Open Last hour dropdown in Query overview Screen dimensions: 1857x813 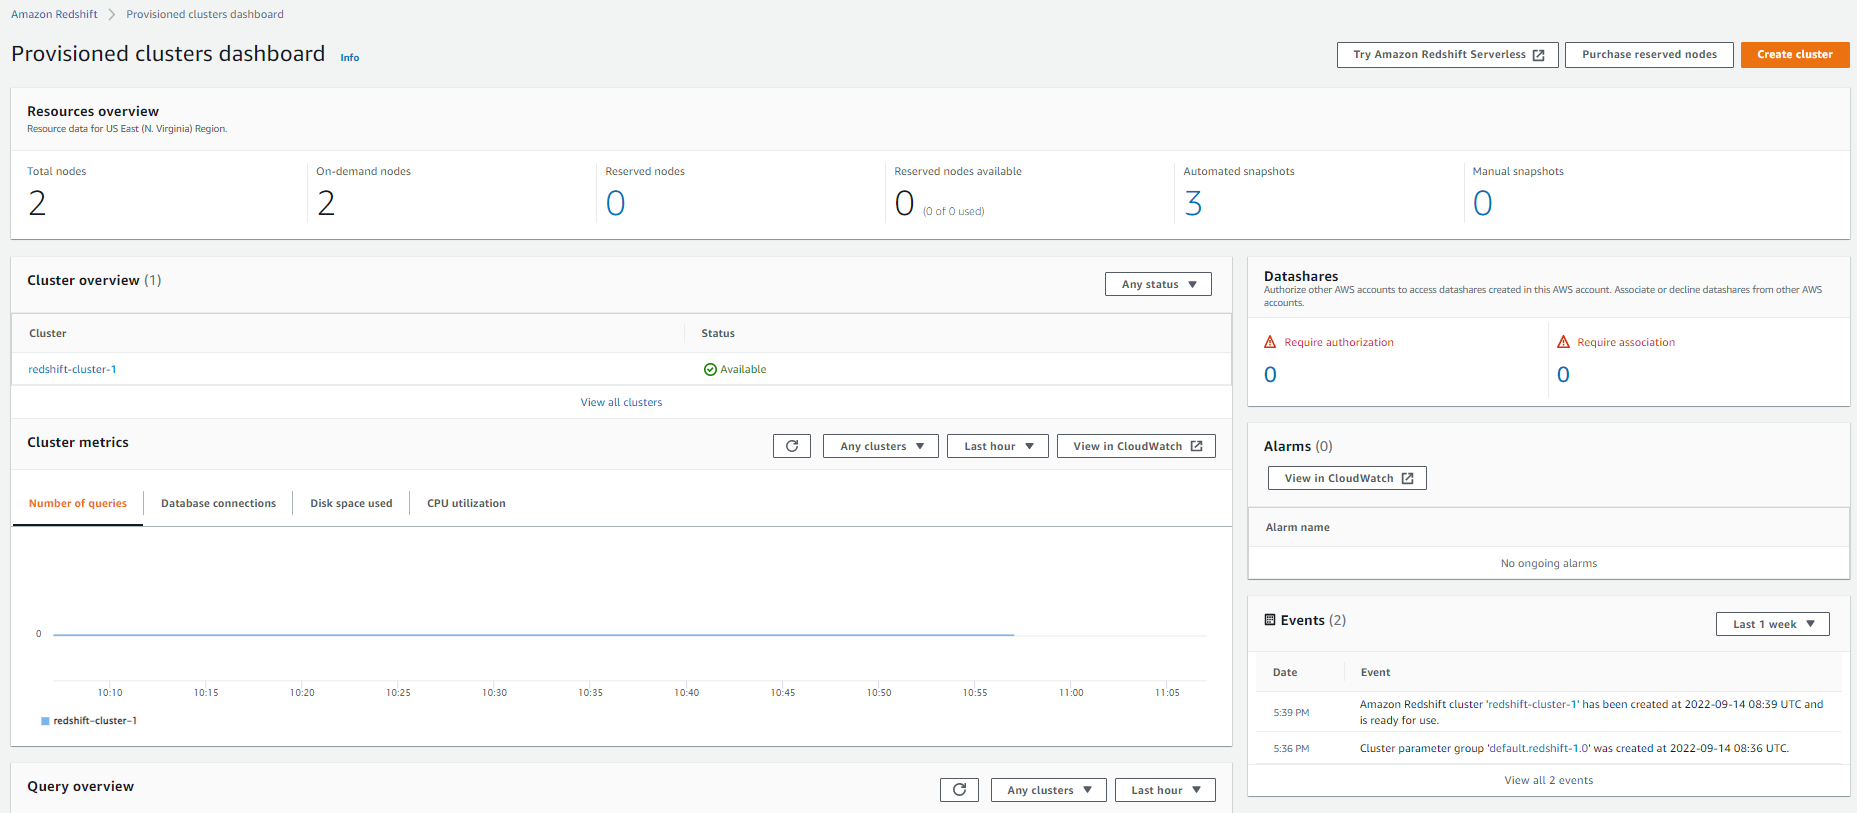(x=1165, y=790)
